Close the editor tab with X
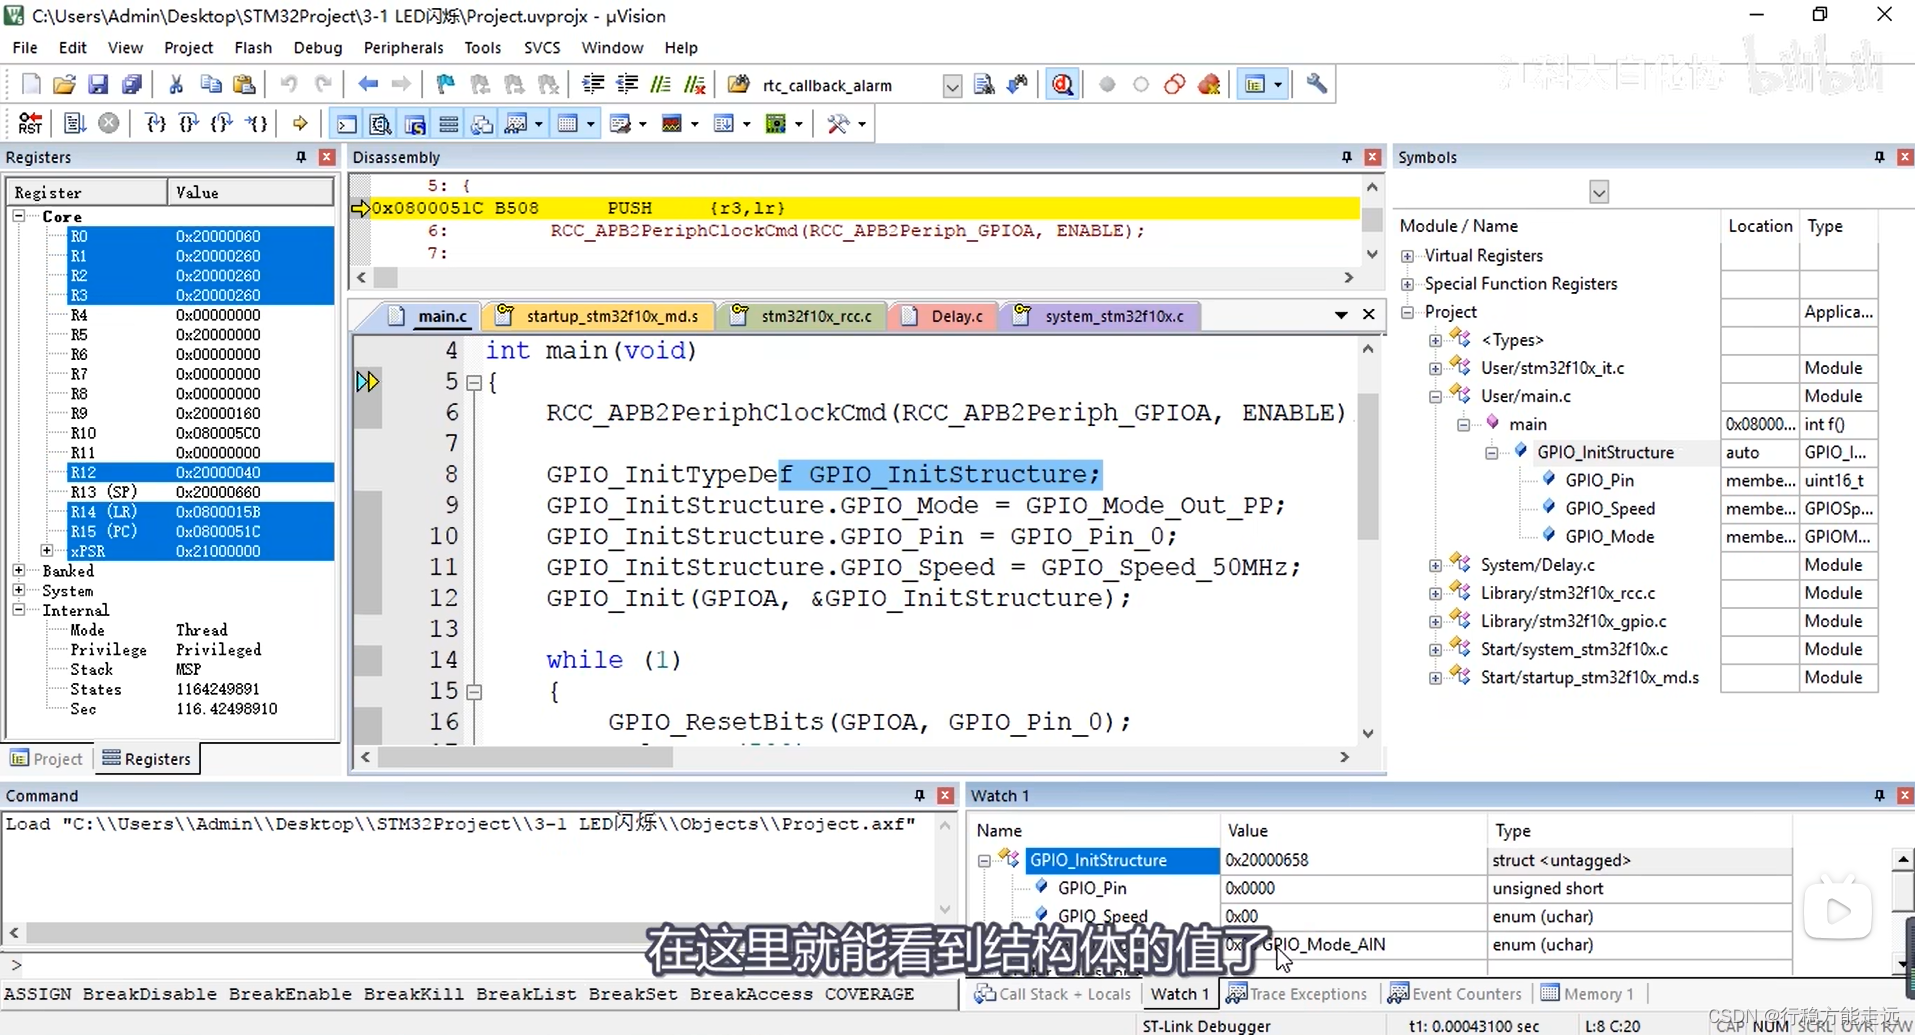This screenshot has height=1035, width=1915. 1369,314
